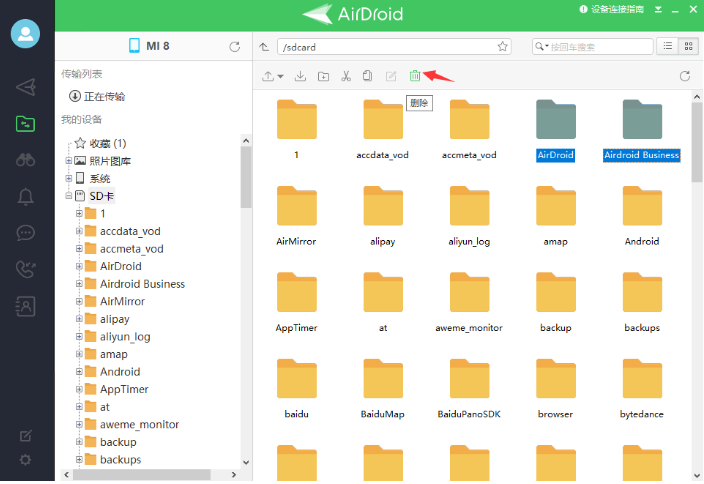The width and height of the screenshot is (704, 484).
Task: Select the highlighted AirDroid folder in grid
Action: point(555,130)
